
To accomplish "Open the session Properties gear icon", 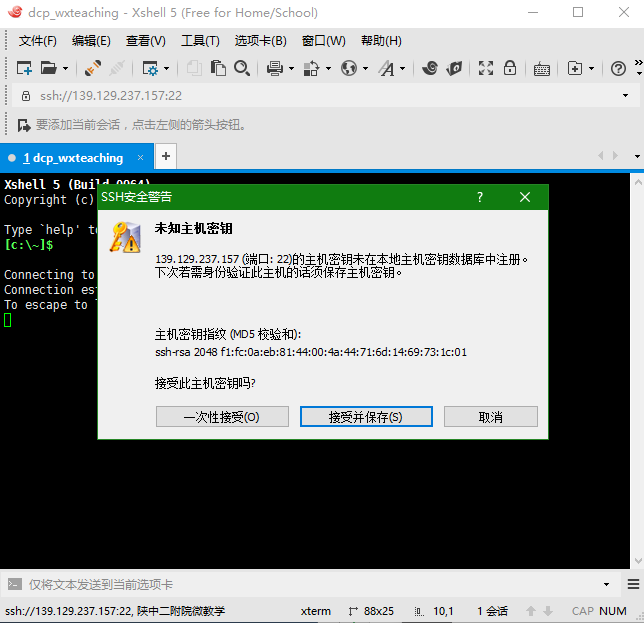I will click(150, 68).
